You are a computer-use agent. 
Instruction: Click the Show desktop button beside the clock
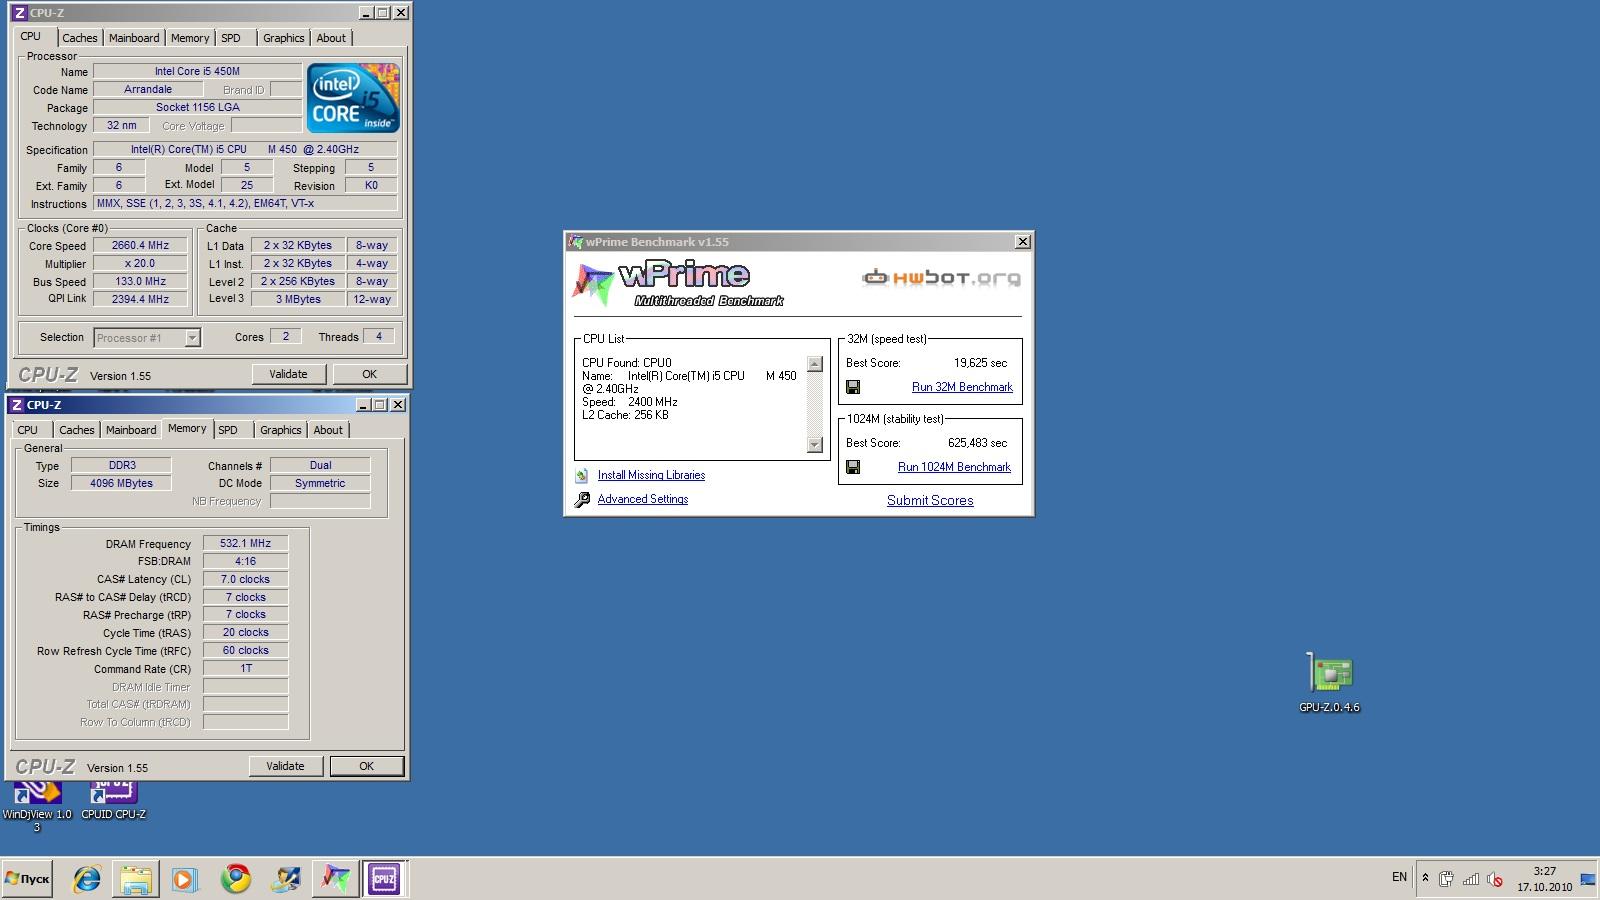1588,879
